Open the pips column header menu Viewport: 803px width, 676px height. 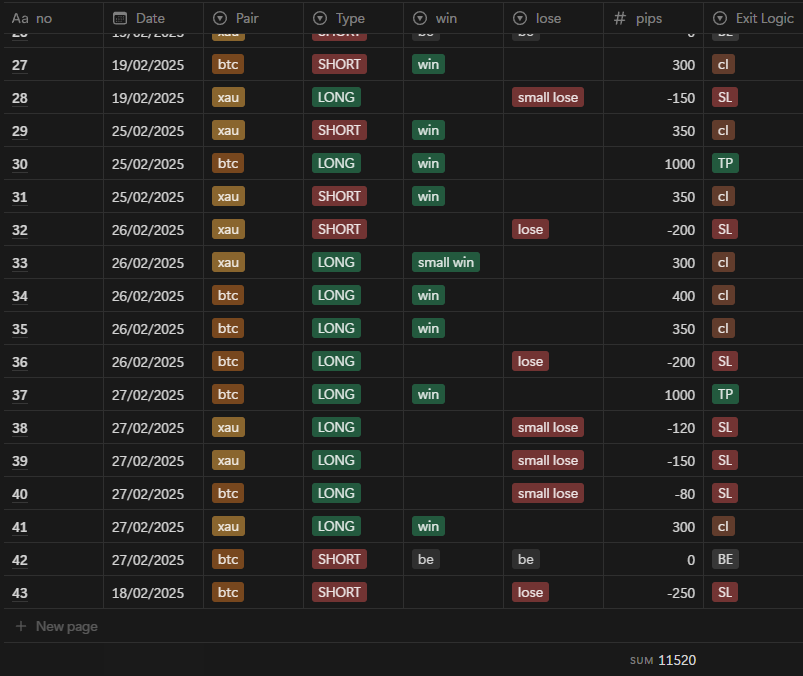point(663,18)
